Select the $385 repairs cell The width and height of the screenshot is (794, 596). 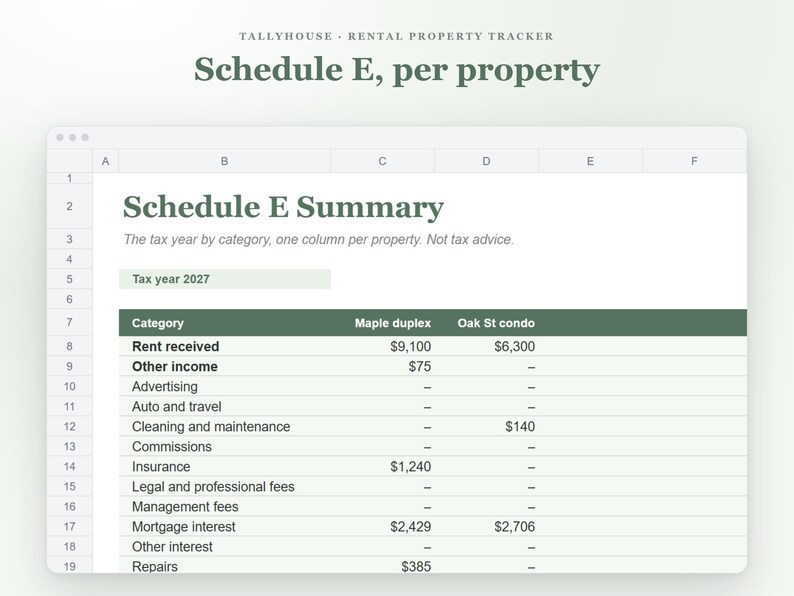pos(382,566)
